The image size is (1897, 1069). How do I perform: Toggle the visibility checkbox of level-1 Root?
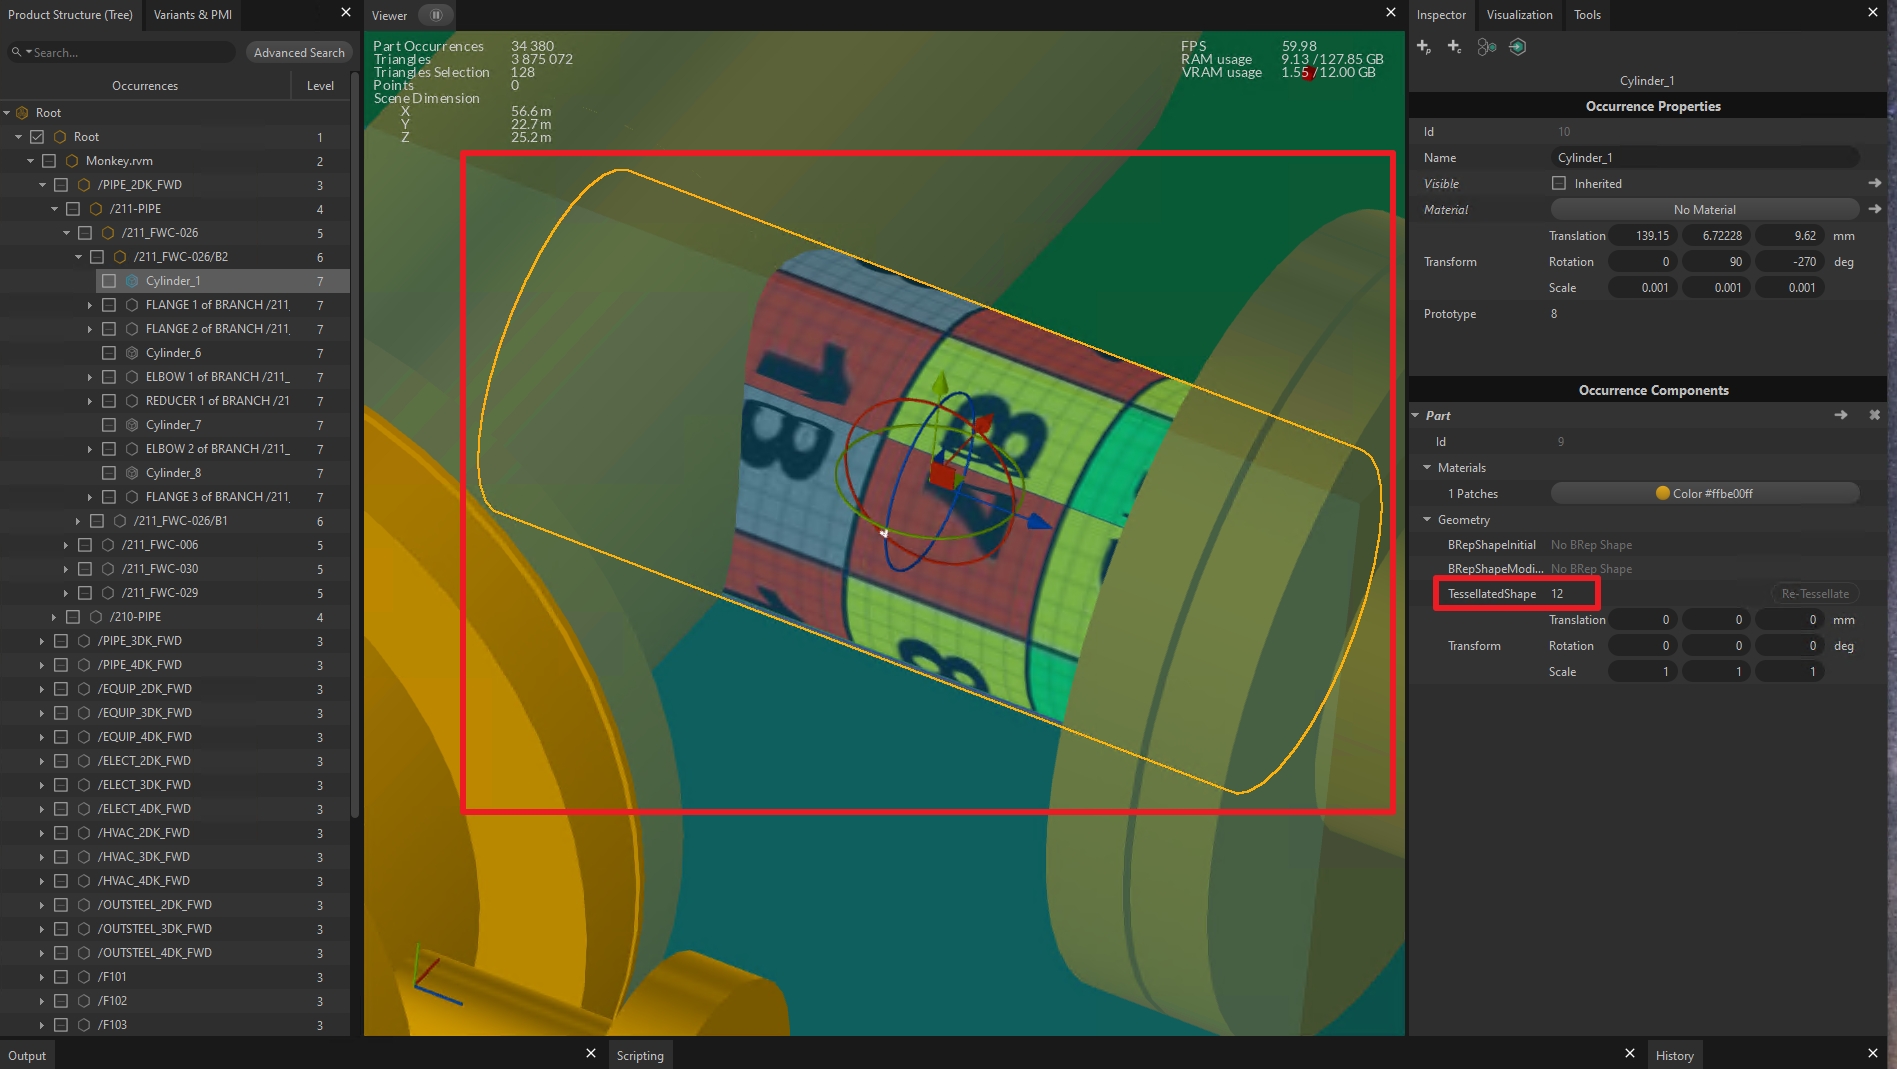(37, 137)
